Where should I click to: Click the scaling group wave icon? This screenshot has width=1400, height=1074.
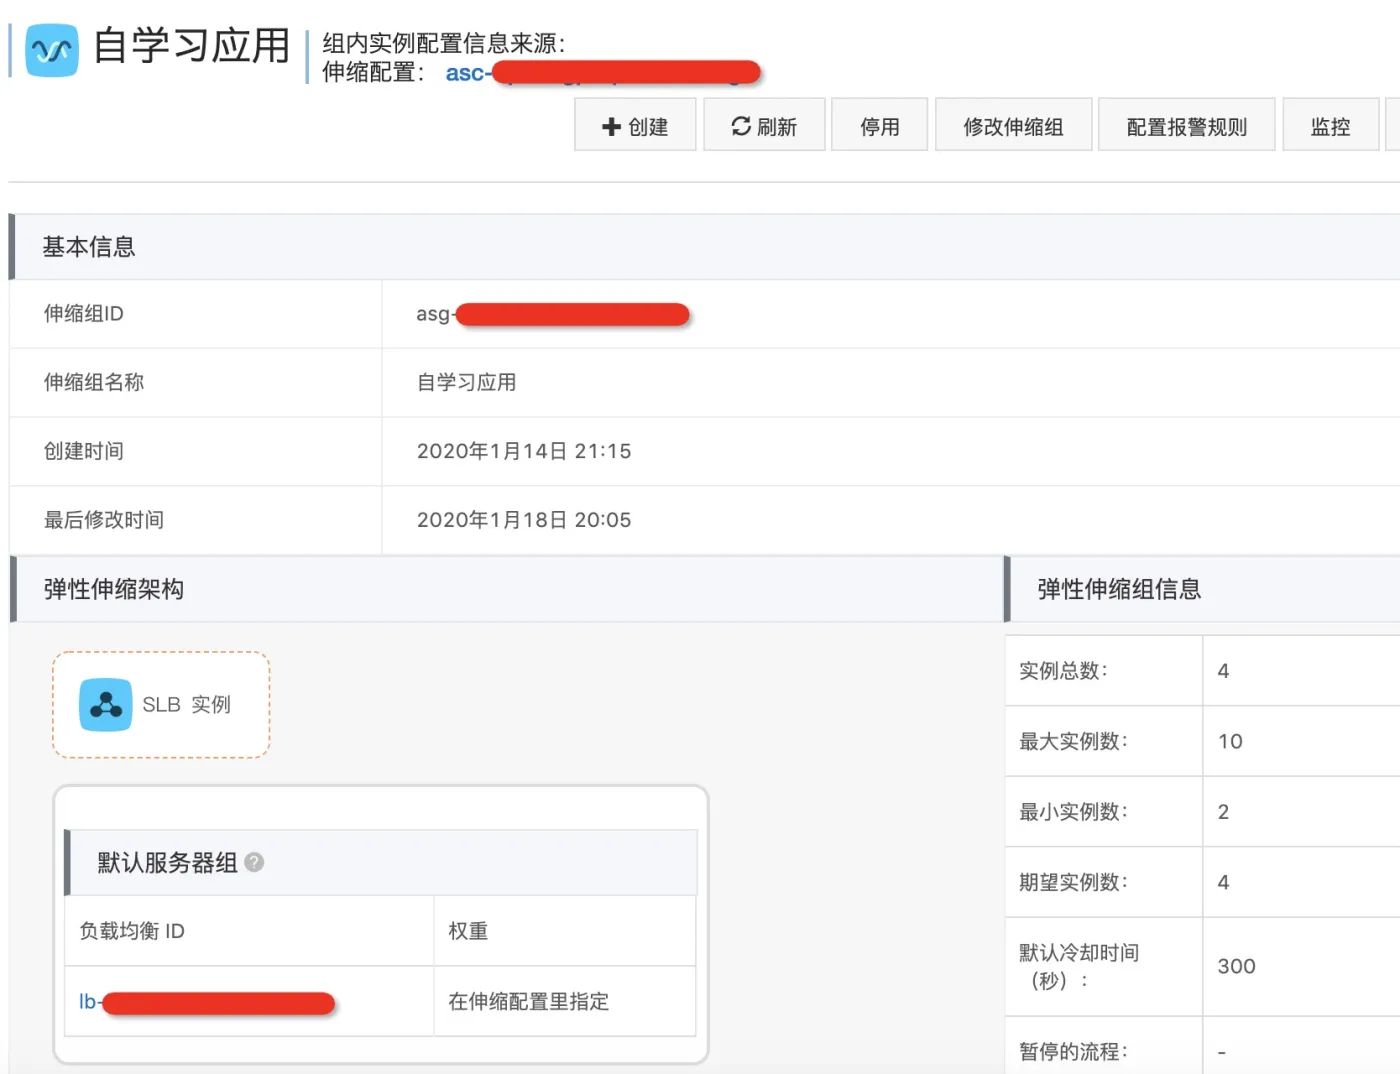52,50
